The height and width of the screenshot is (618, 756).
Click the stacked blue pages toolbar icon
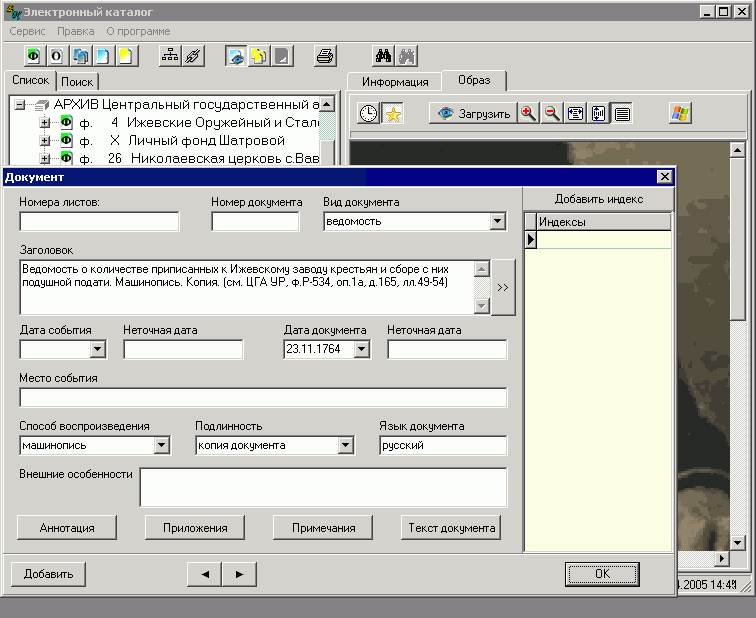[x=80, y=56]
